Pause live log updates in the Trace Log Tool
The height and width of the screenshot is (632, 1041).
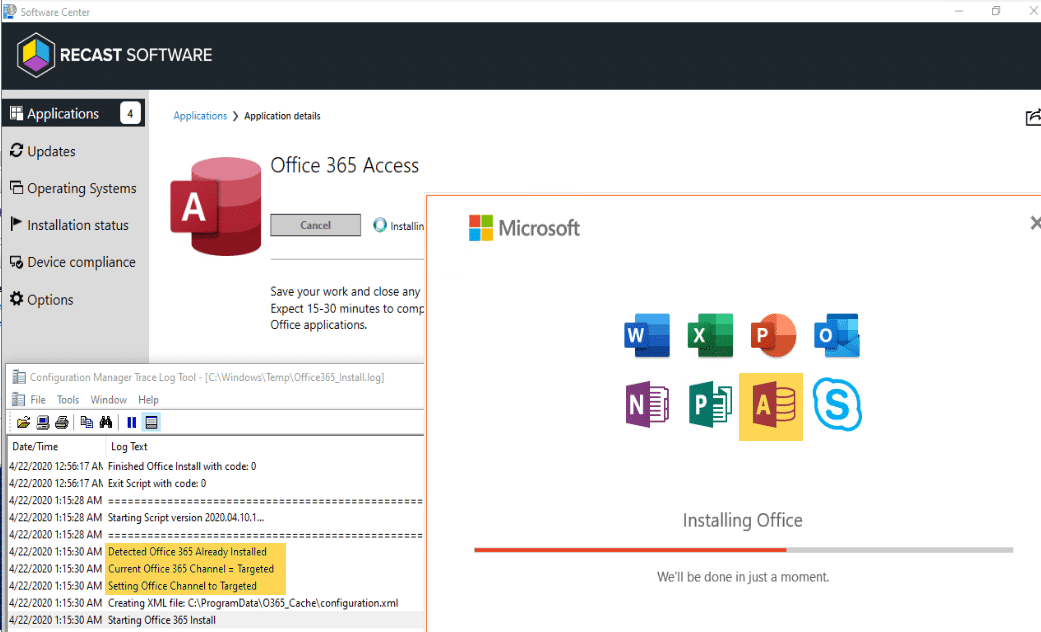(131, 422)
